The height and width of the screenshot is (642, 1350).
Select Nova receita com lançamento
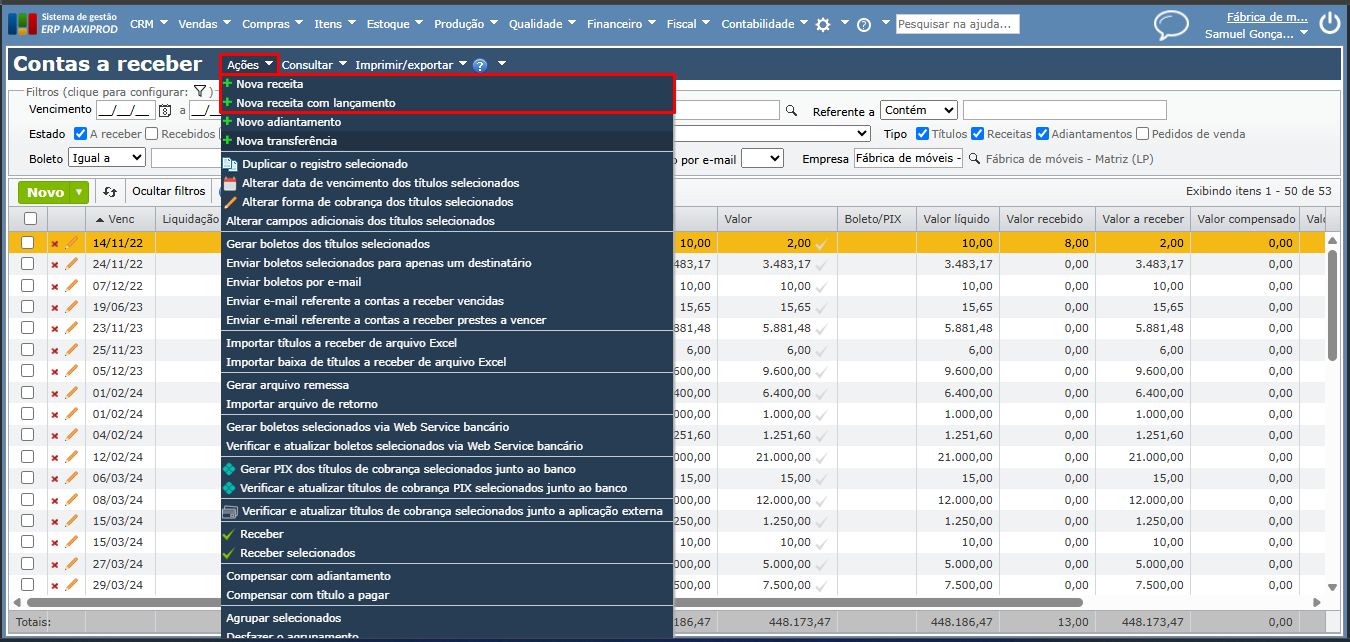[x=315, y=103]
